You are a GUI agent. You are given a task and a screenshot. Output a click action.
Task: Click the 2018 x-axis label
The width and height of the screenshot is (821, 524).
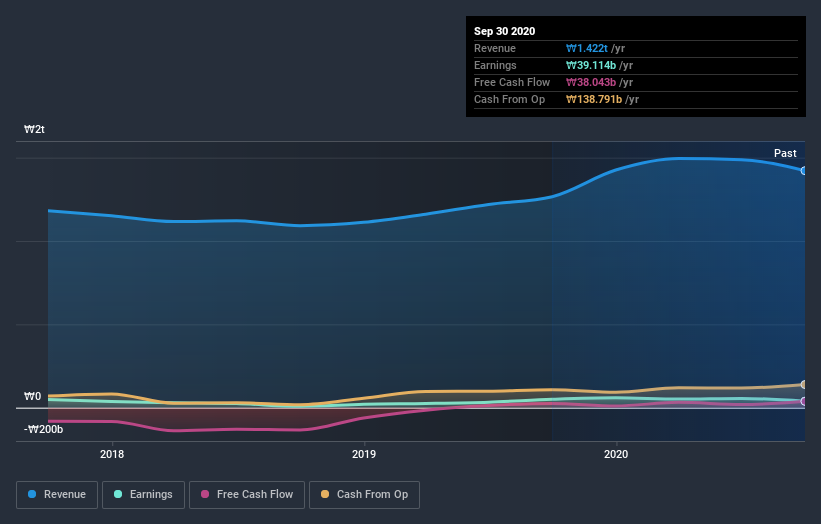point(112,454)
